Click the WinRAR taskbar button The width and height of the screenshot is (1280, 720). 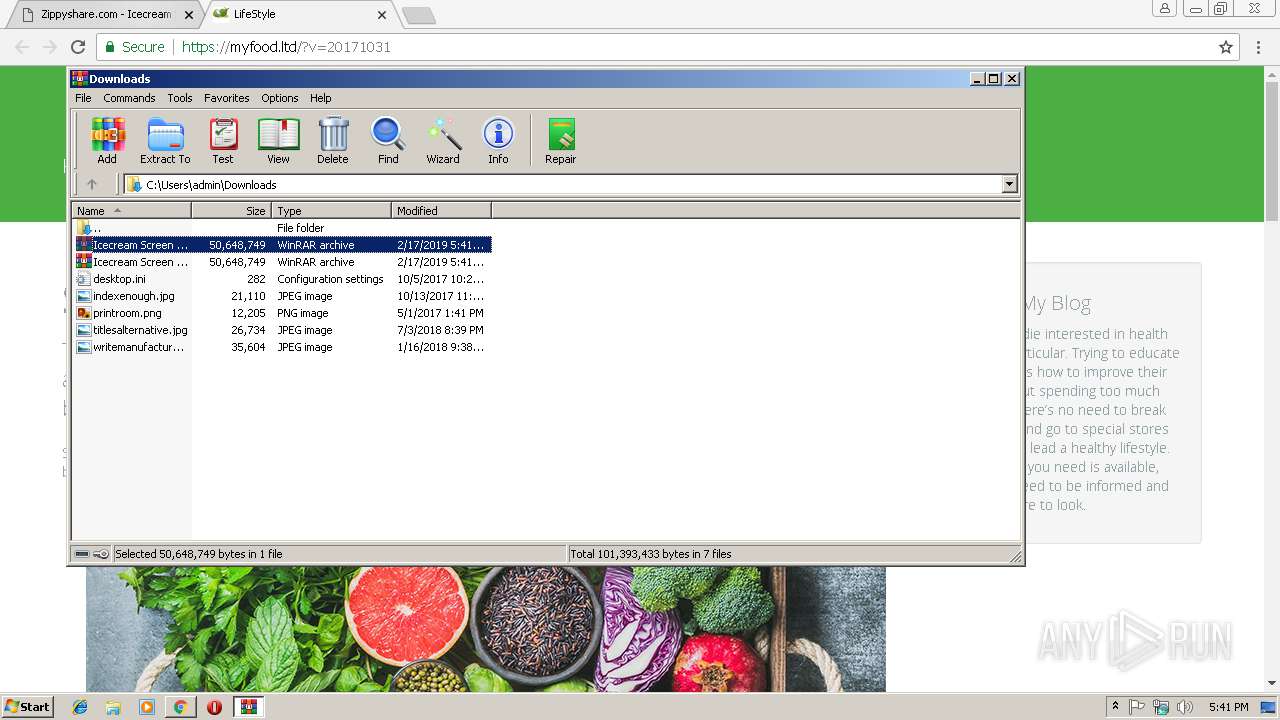[248, 707]
